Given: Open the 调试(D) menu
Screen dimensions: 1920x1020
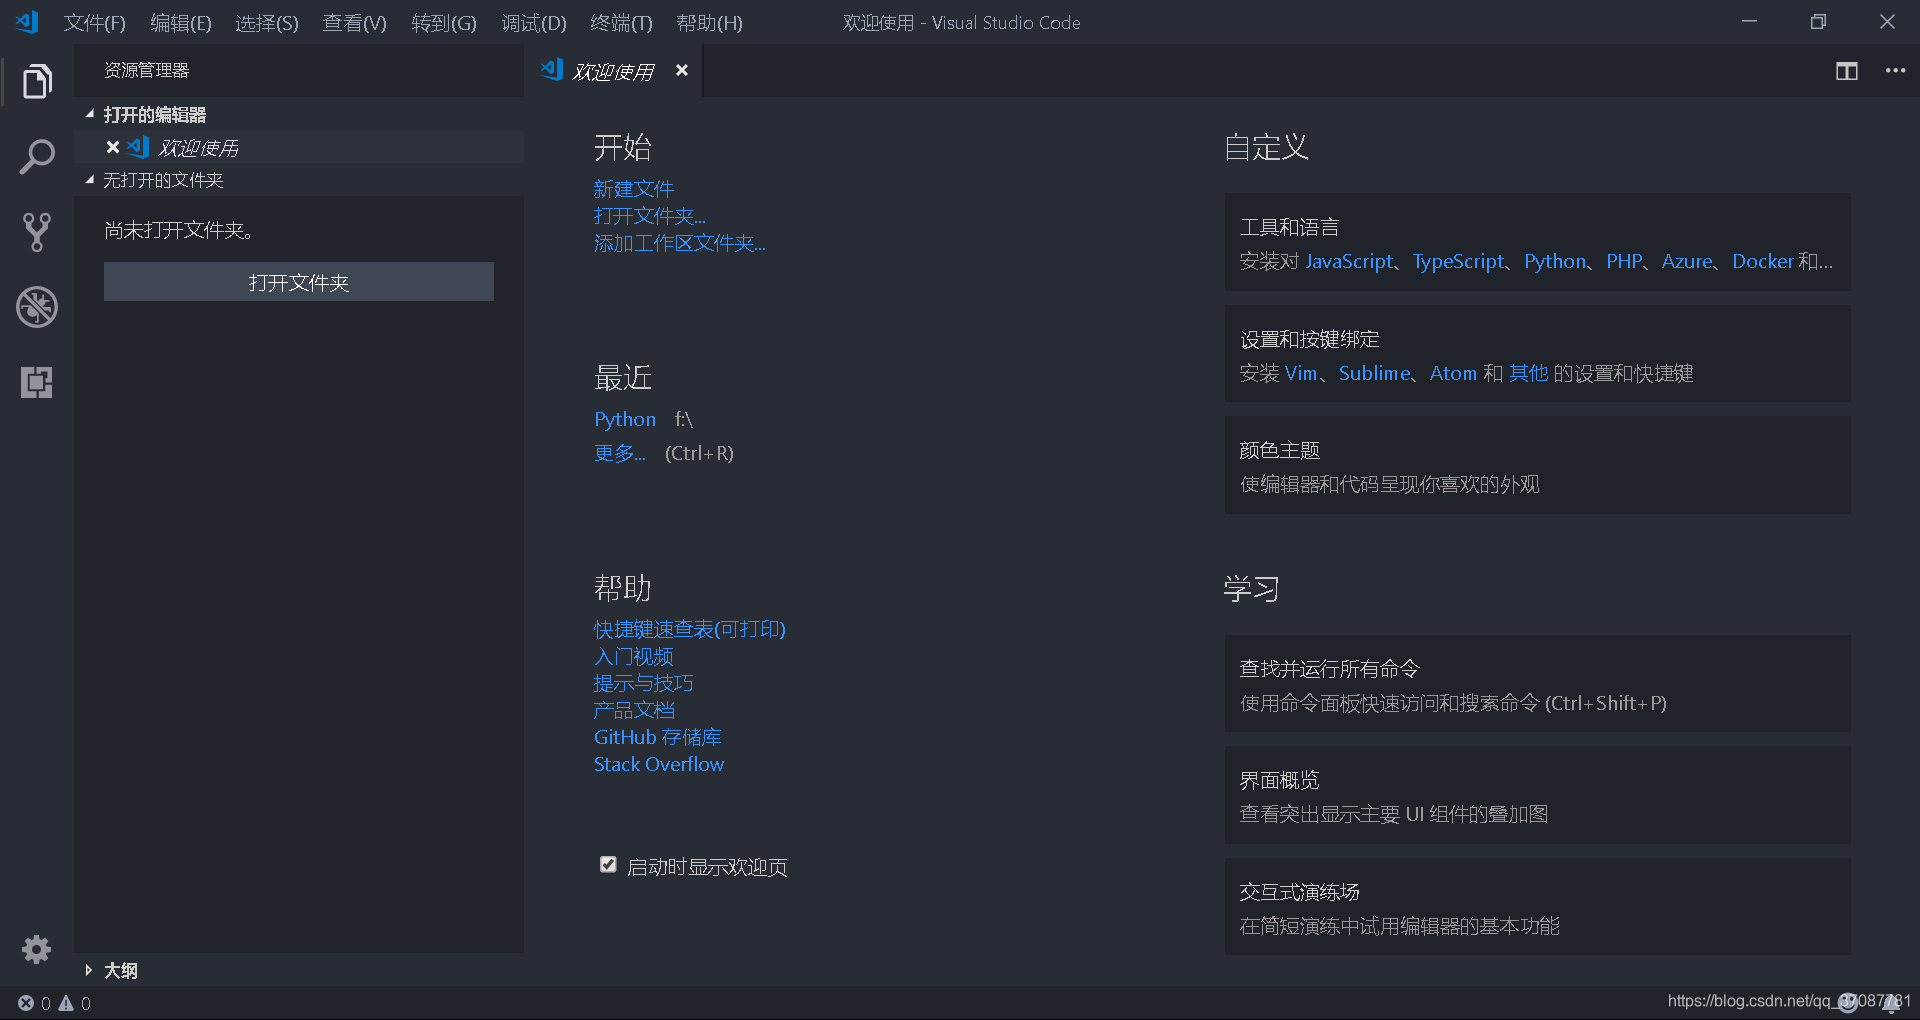Looking at the screenshot, I should pos(534,22).
